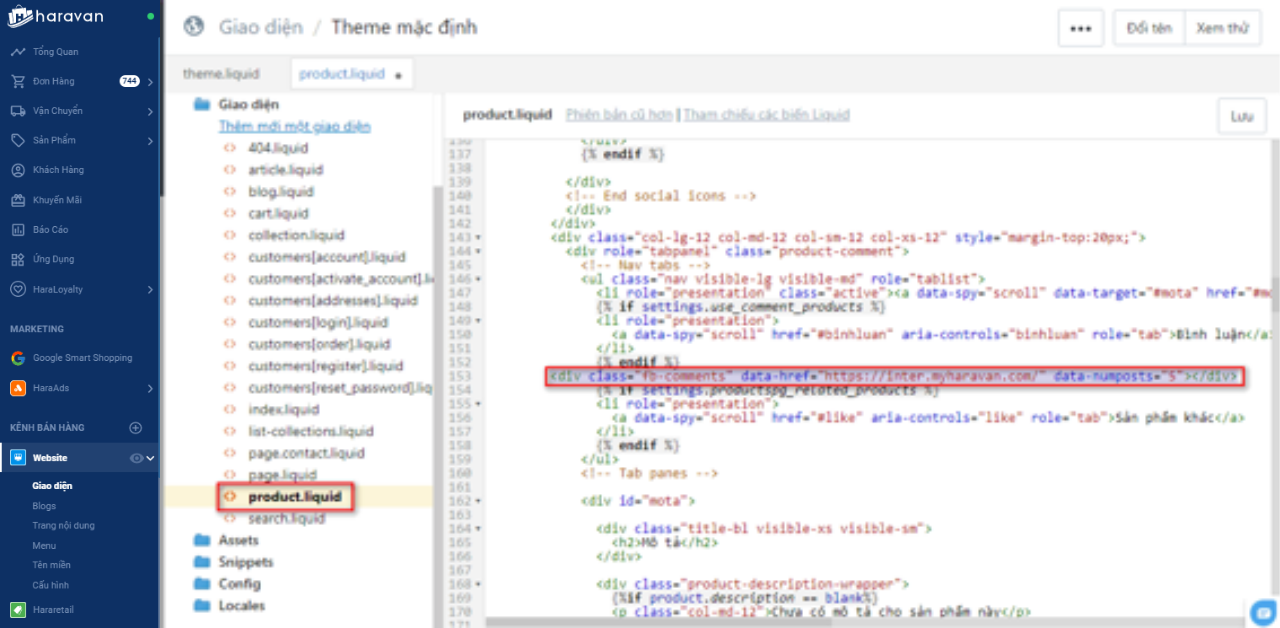1280x628 pixels.
Task: Toggle Website eye visibility icon
Action: tap(137, 458)
